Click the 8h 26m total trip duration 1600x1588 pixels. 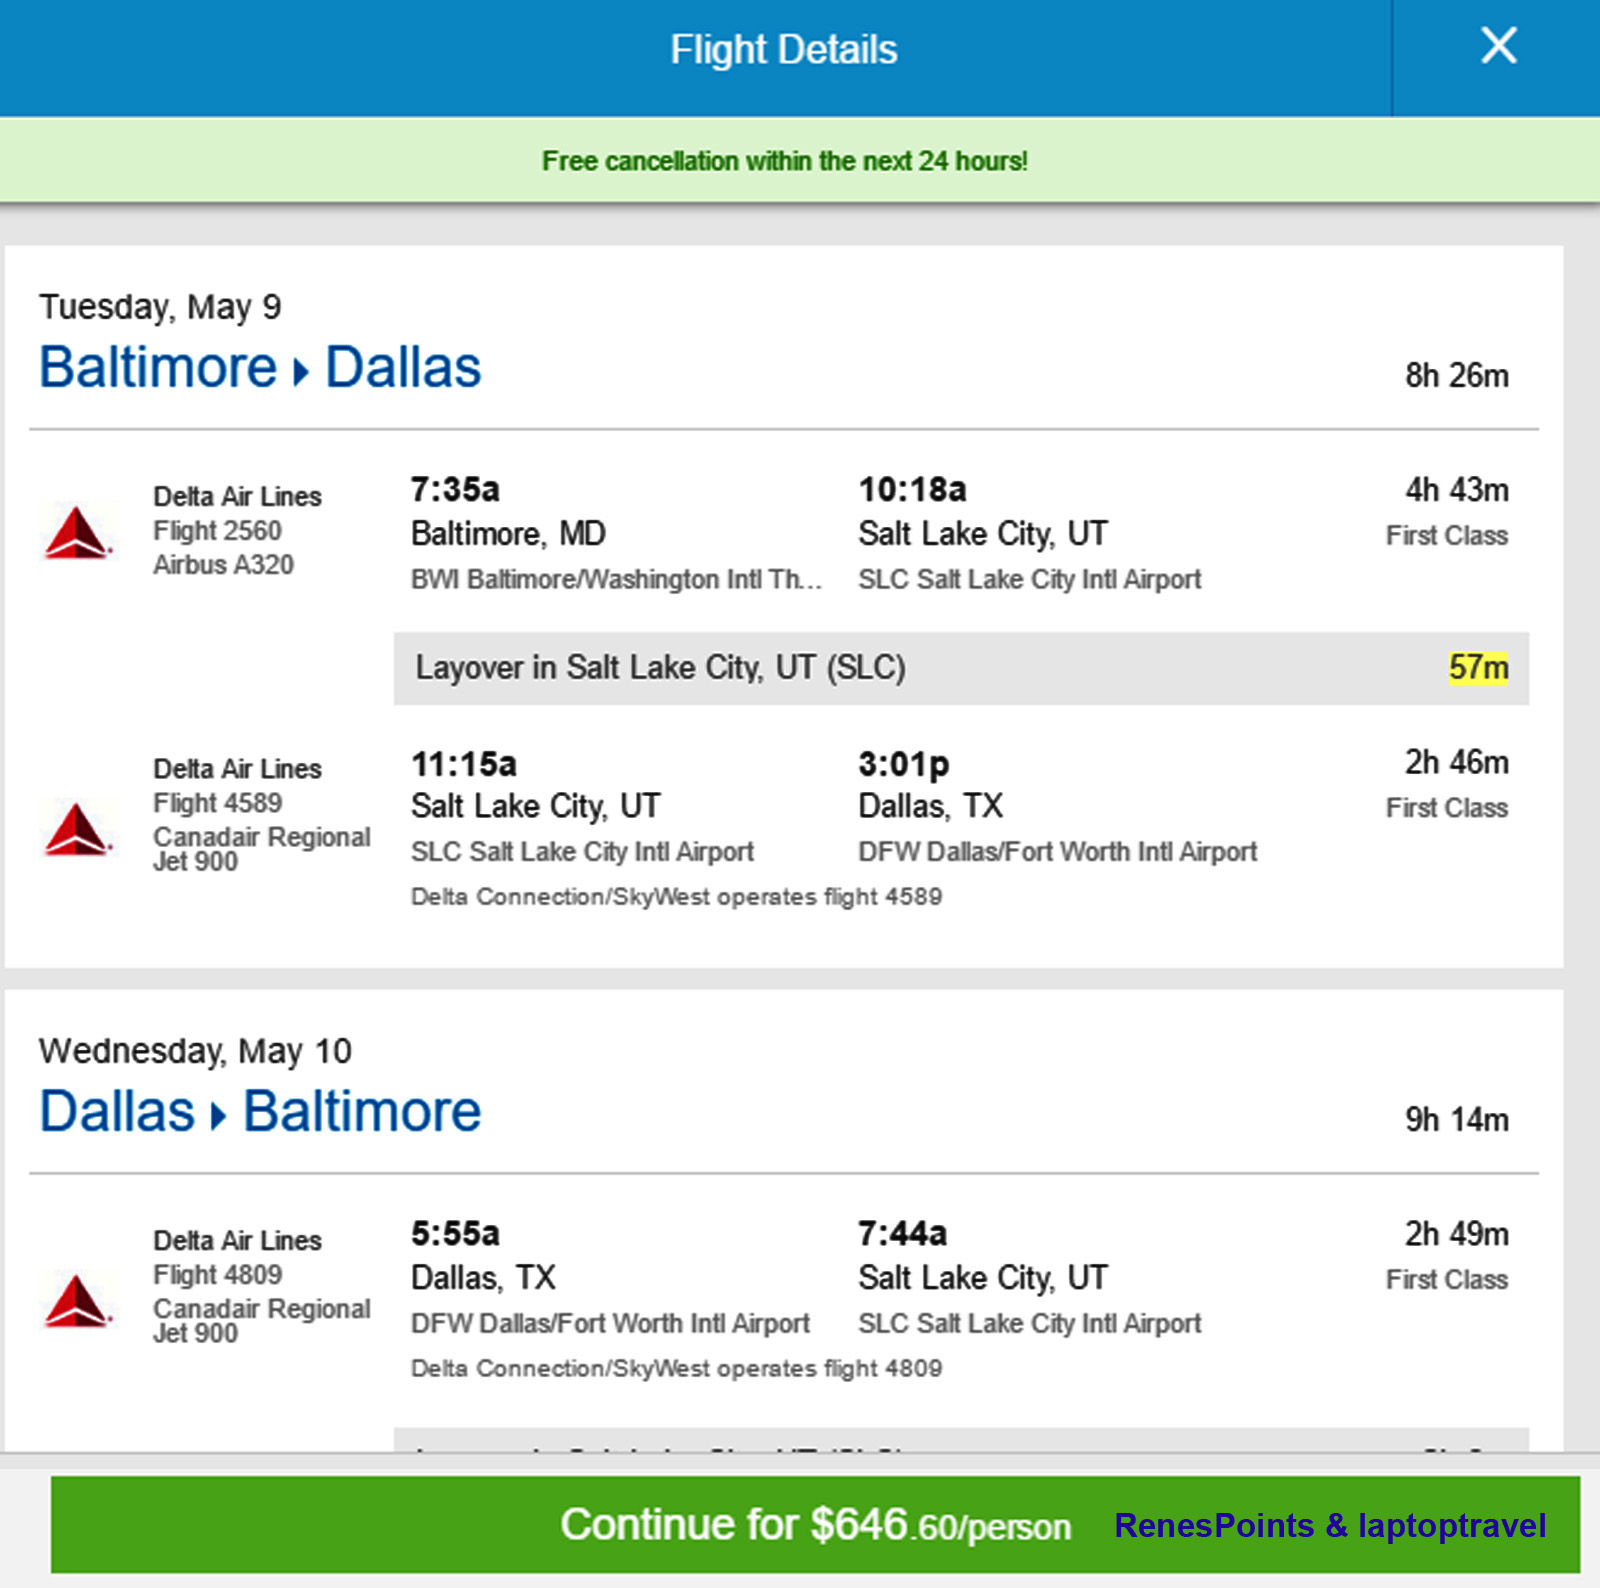[1456, 376]
